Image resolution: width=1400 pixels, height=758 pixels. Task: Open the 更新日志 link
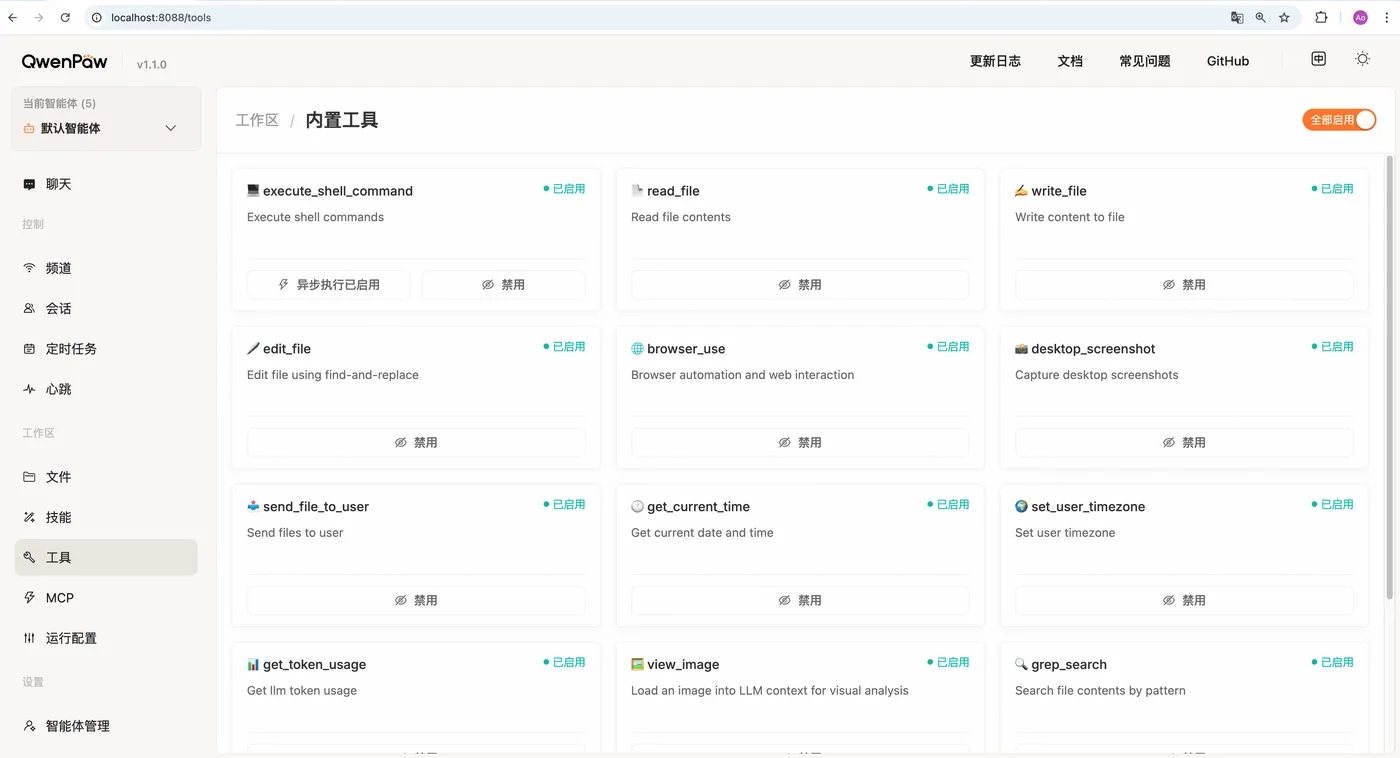coord(995,61)
